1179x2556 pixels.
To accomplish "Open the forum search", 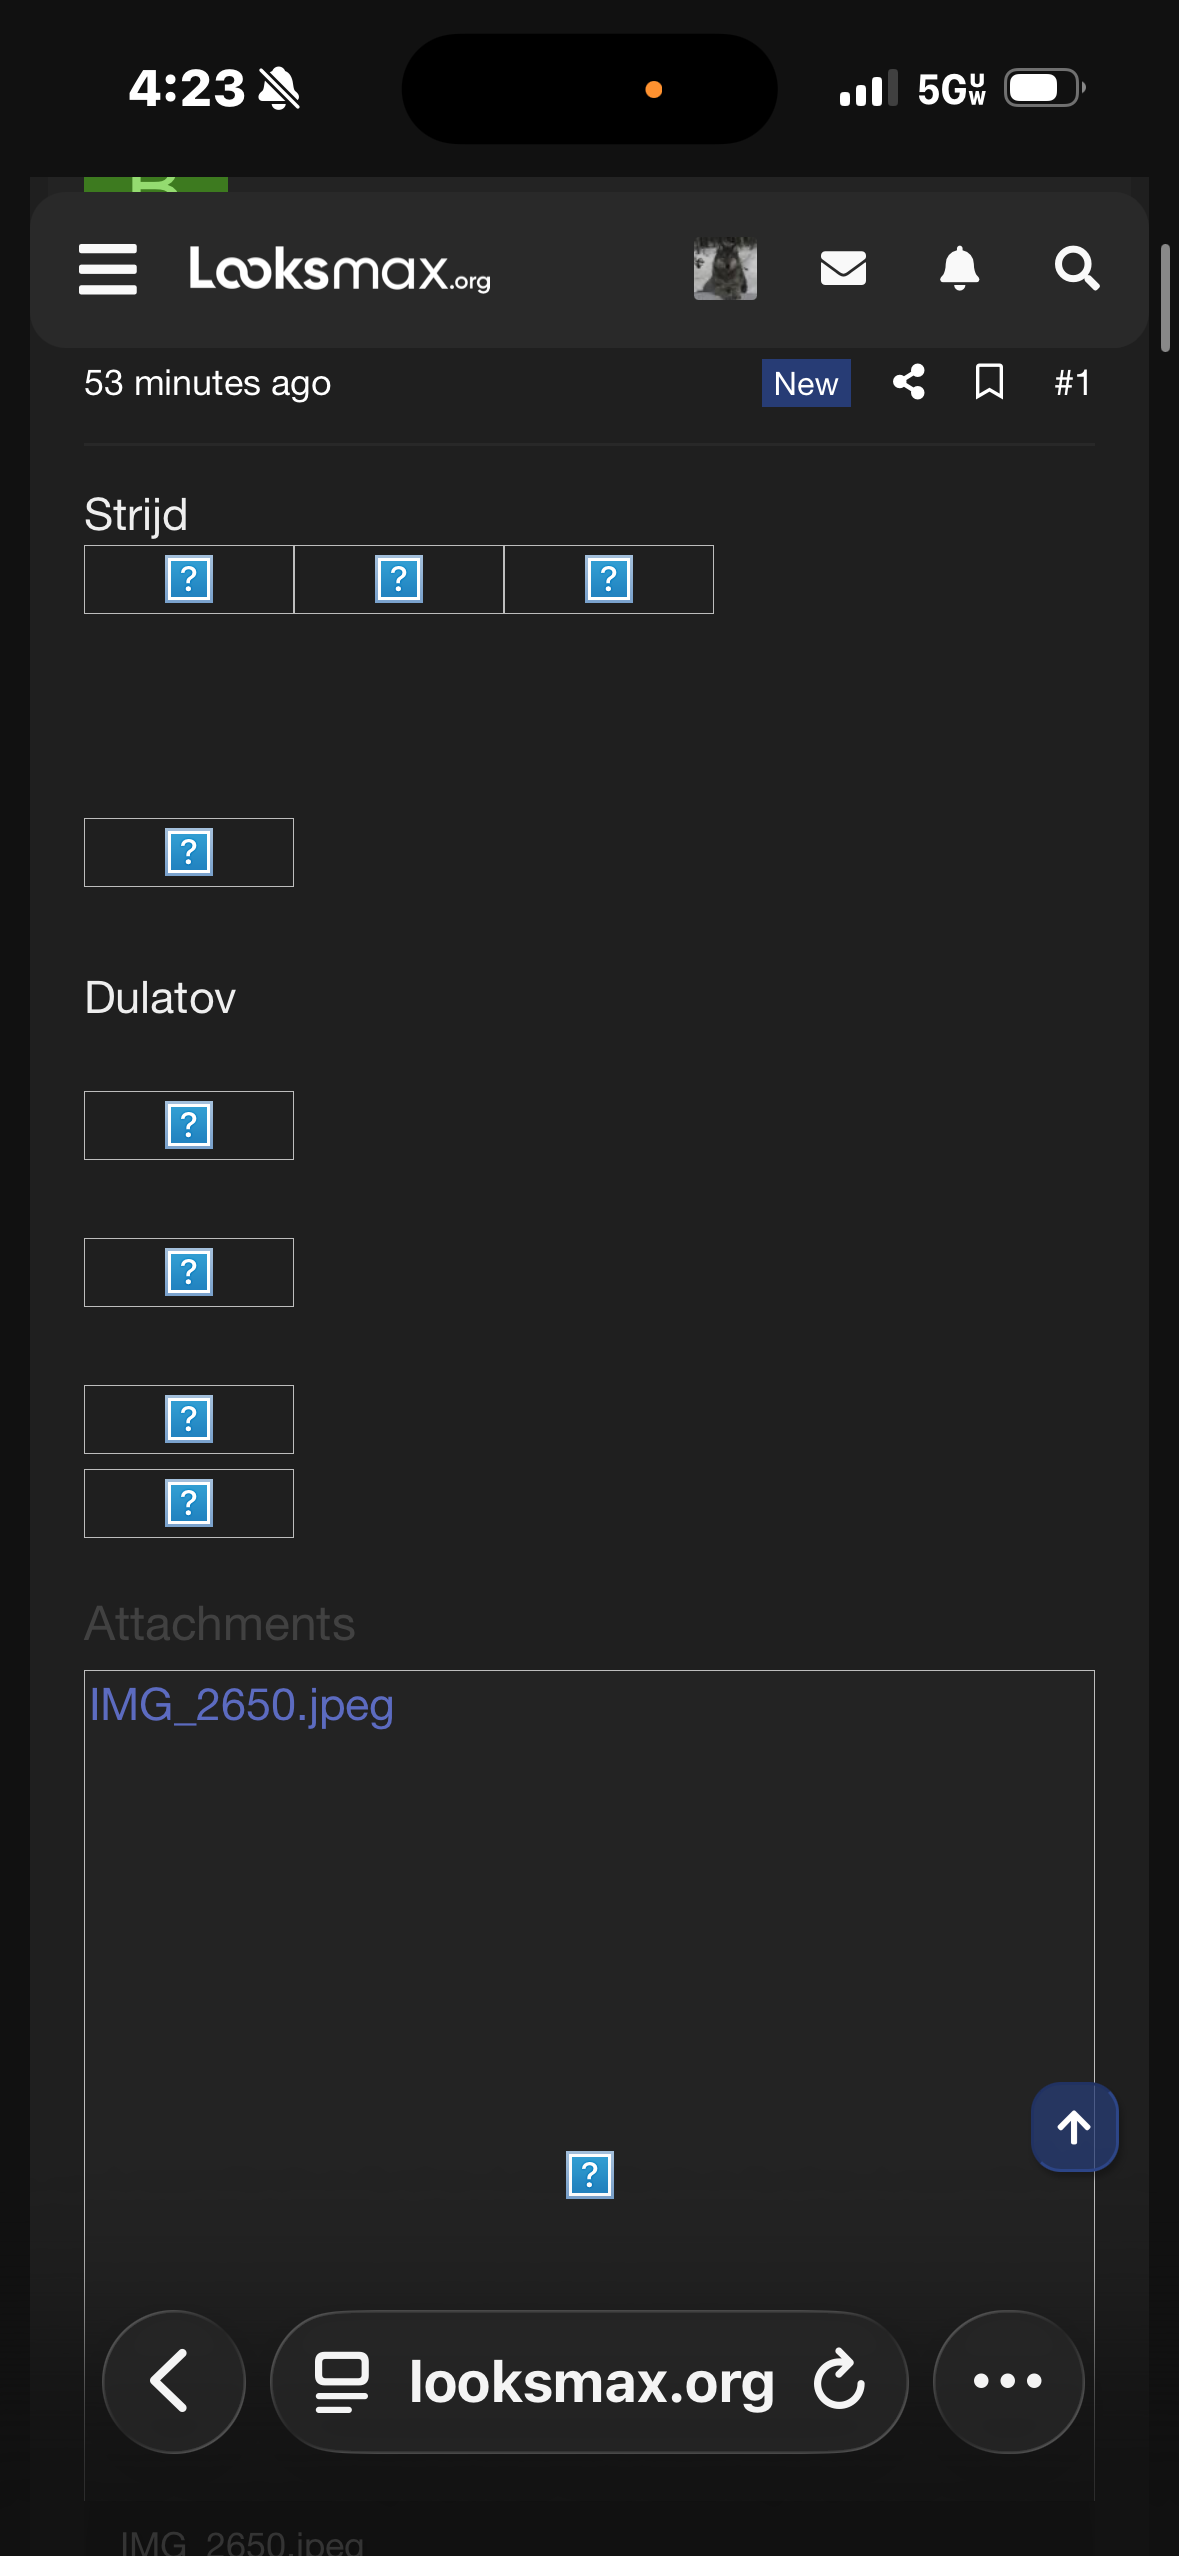I will (1076, 268).
